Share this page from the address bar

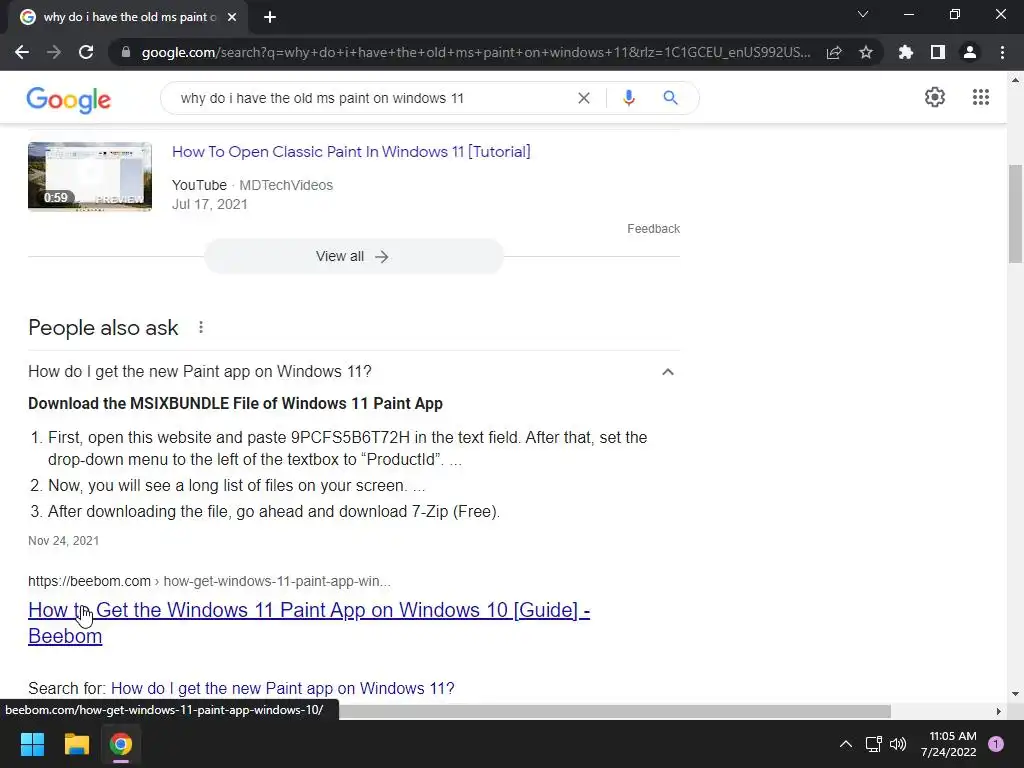(833, 52)
